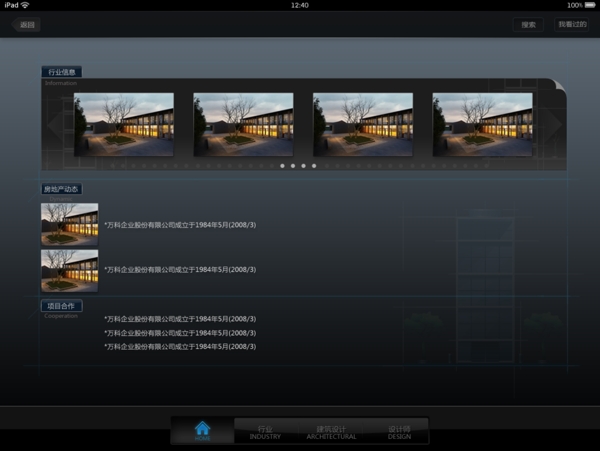Open second 万科企业 headline under 房地产动态

coord(180,270)
